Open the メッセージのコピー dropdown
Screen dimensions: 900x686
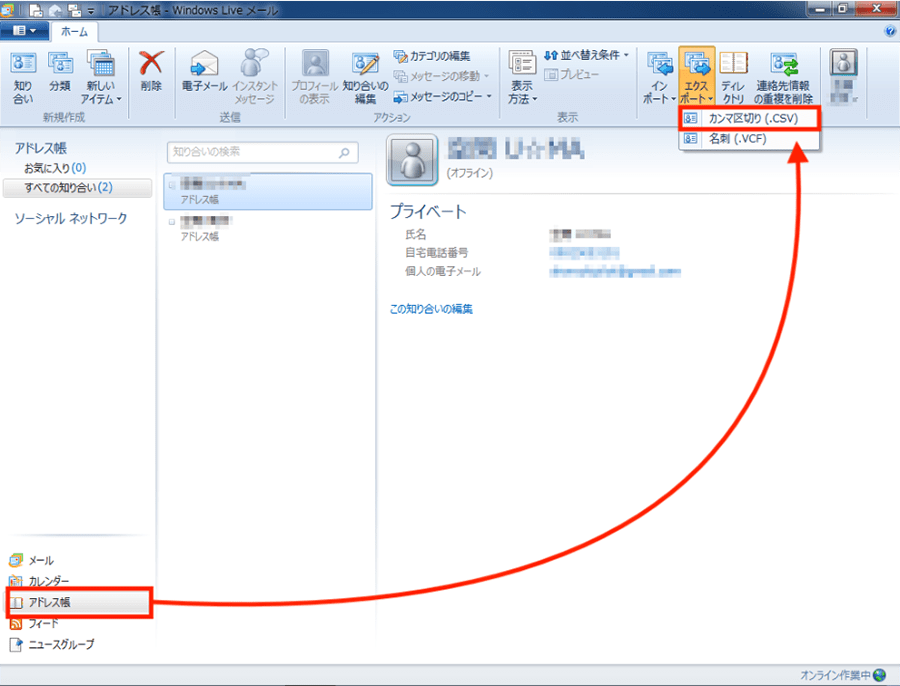[x=443, y=96]
